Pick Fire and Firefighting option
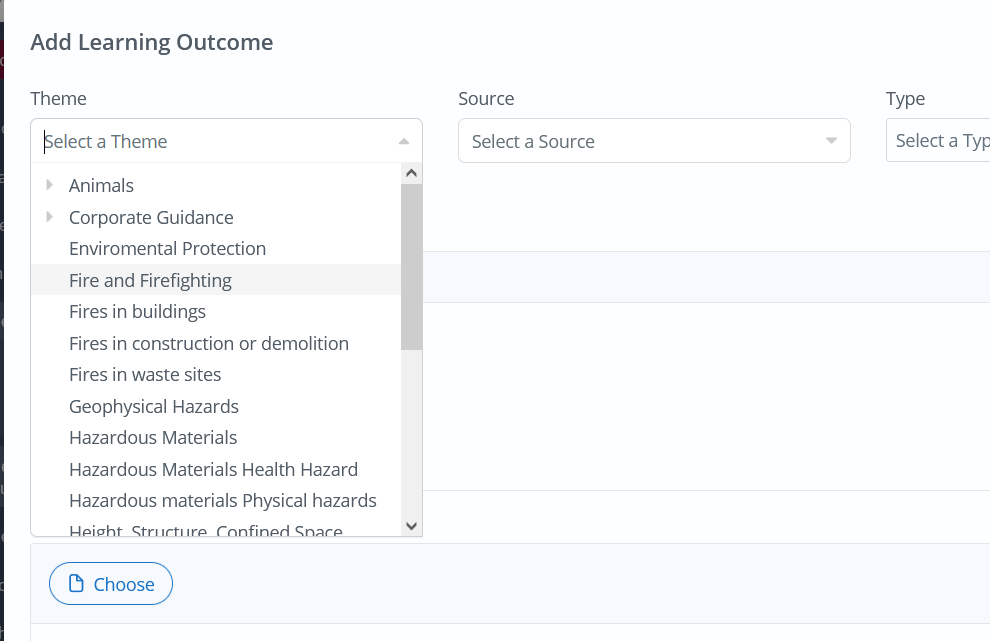This screenshot has width=990, height=641. coord(150,280)
